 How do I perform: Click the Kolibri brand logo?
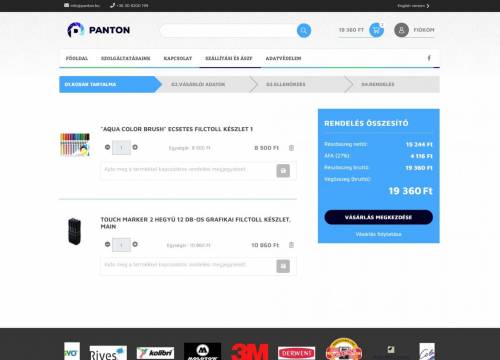click(x=155, y=353)
